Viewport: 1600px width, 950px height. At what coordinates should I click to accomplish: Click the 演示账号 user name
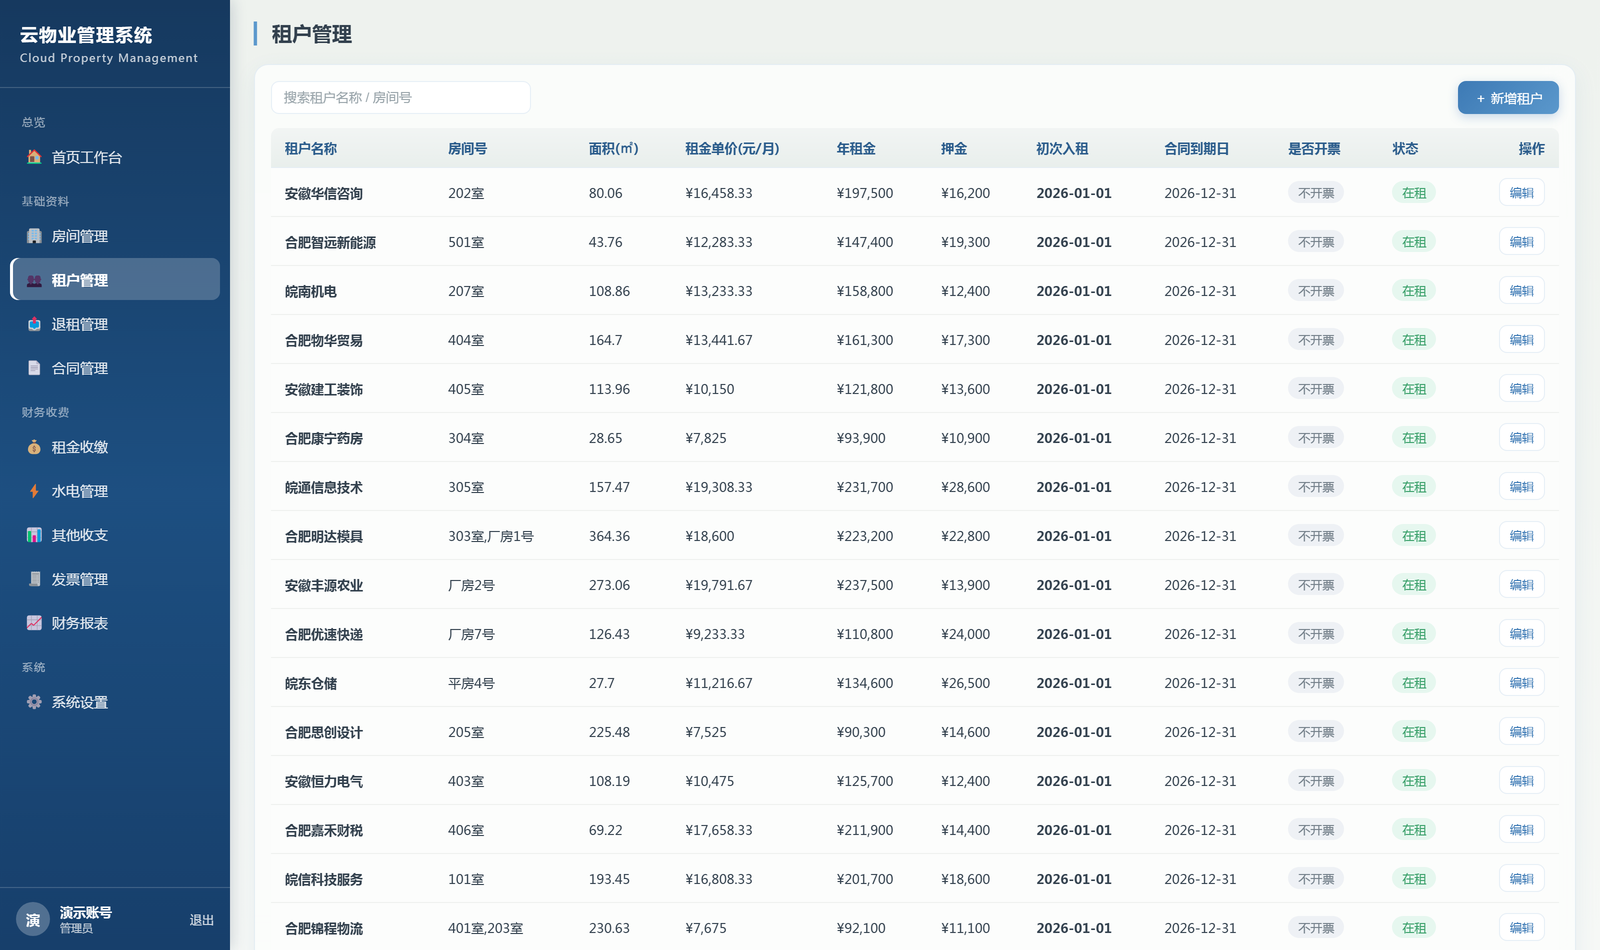click(86, 912)
